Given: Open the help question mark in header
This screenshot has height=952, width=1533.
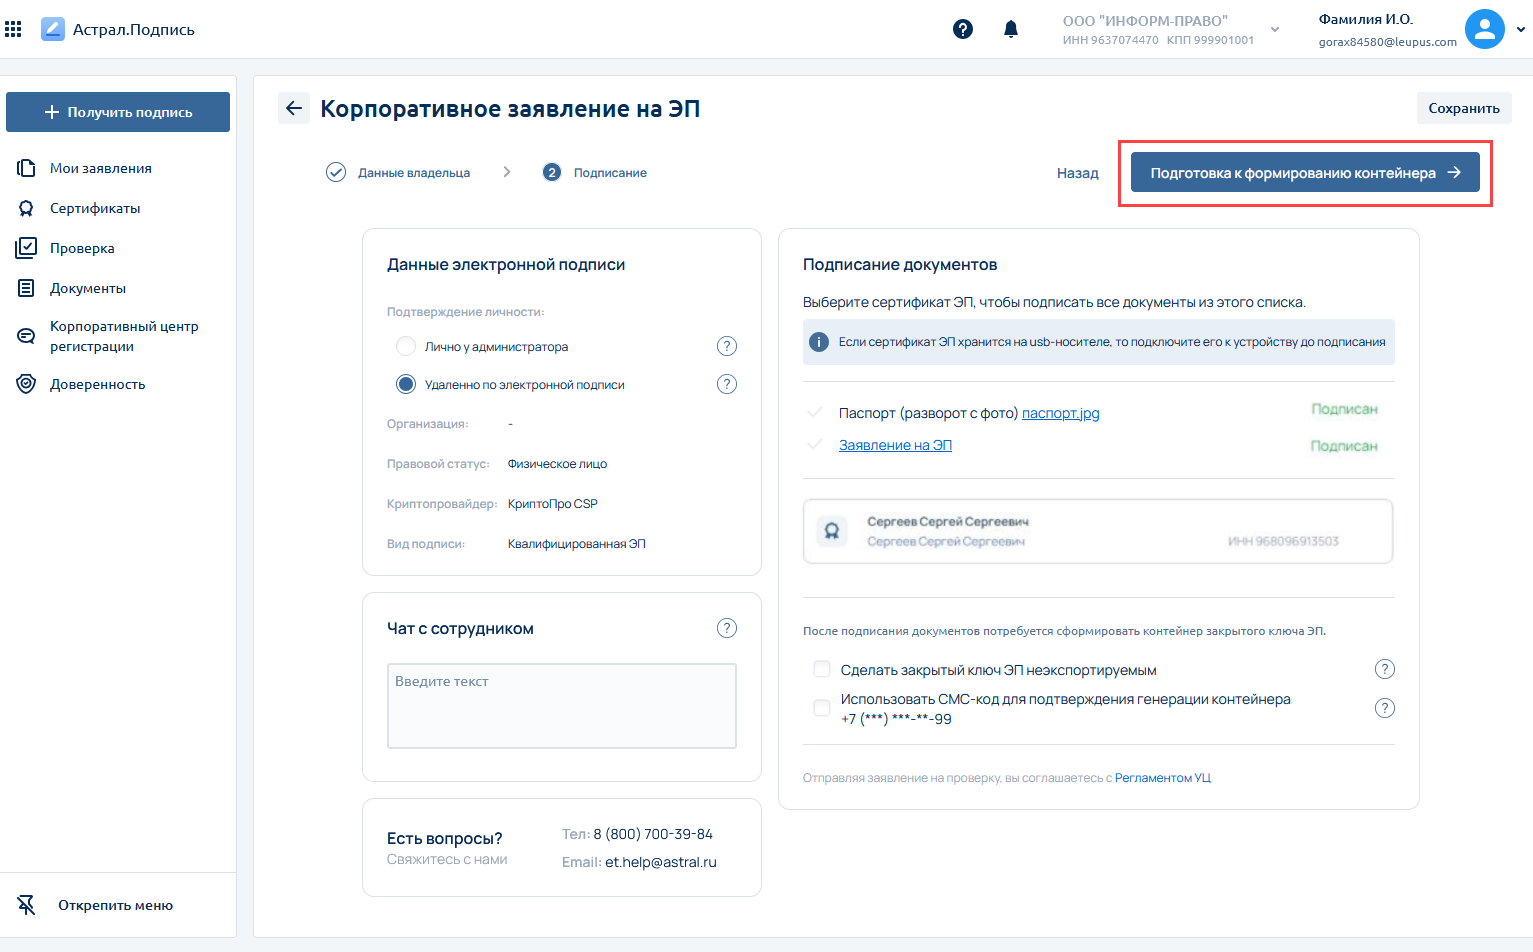Looking at the screenshot, I should (963, 29).
